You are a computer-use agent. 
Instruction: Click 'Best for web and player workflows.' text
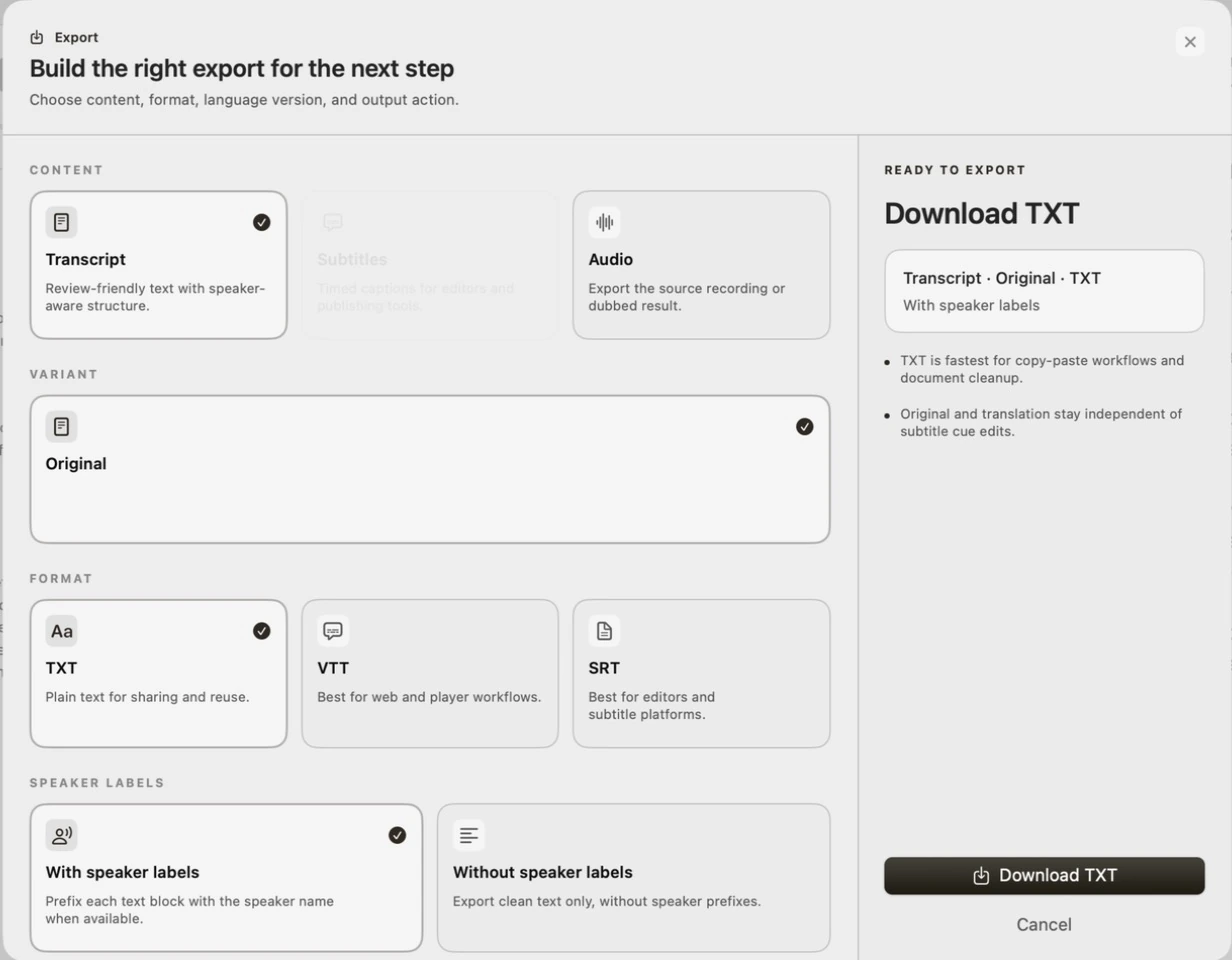(429, 697)
